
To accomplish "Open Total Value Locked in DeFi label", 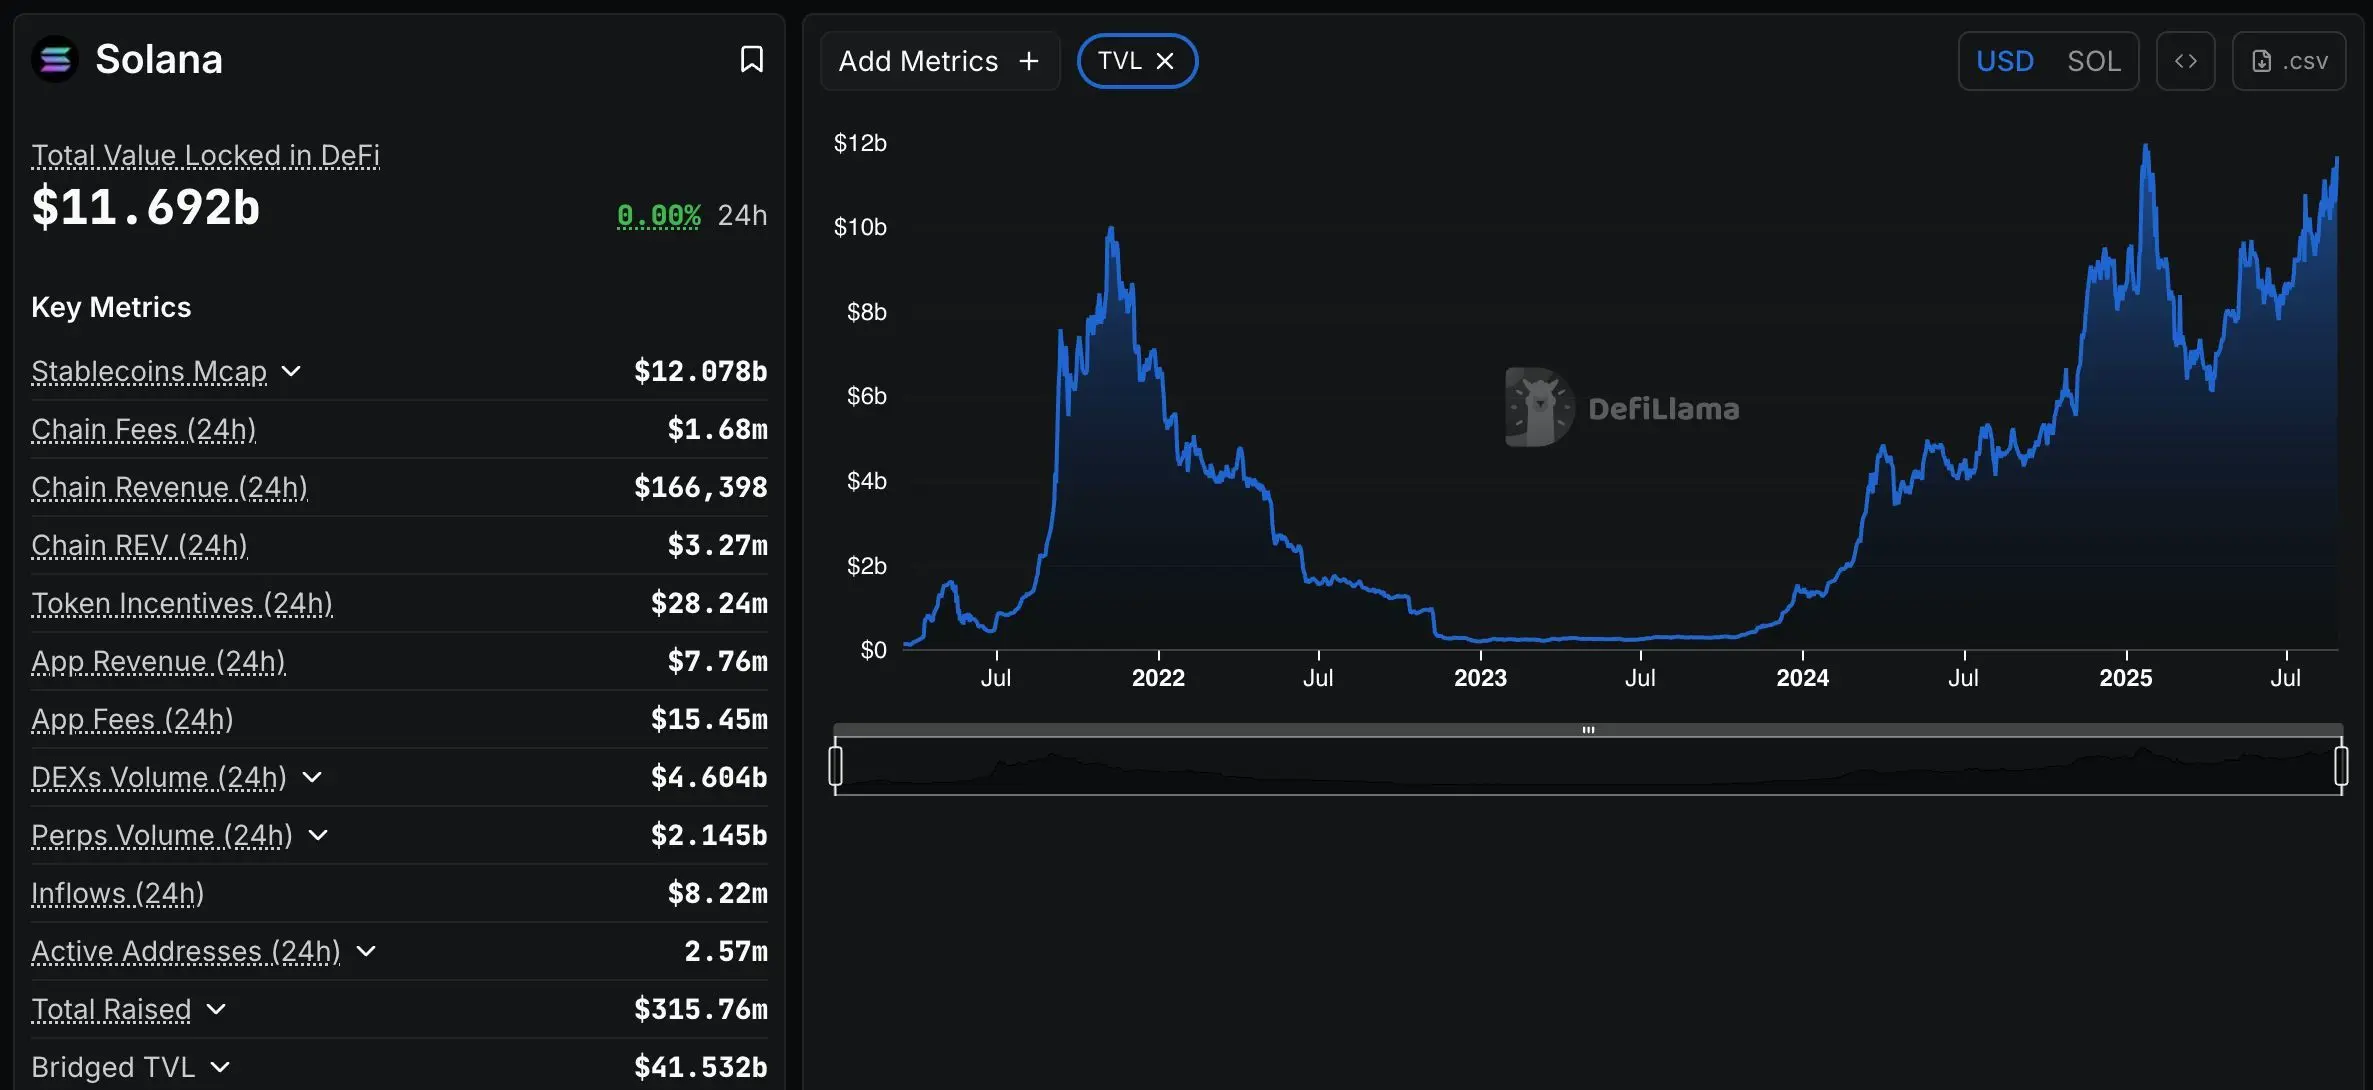I will click(205, 155).
